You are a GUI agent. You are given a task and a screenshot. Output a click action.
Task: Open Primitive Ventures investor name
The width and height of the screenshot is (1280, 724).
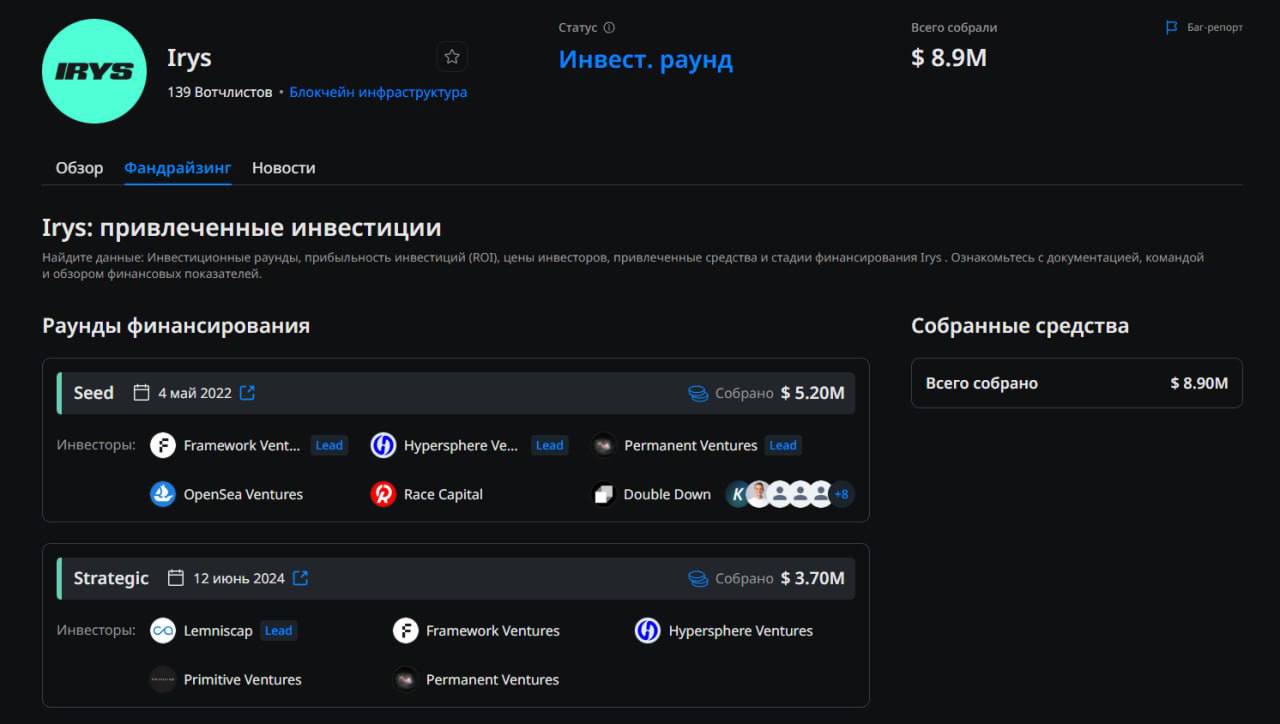pos(243,679)
